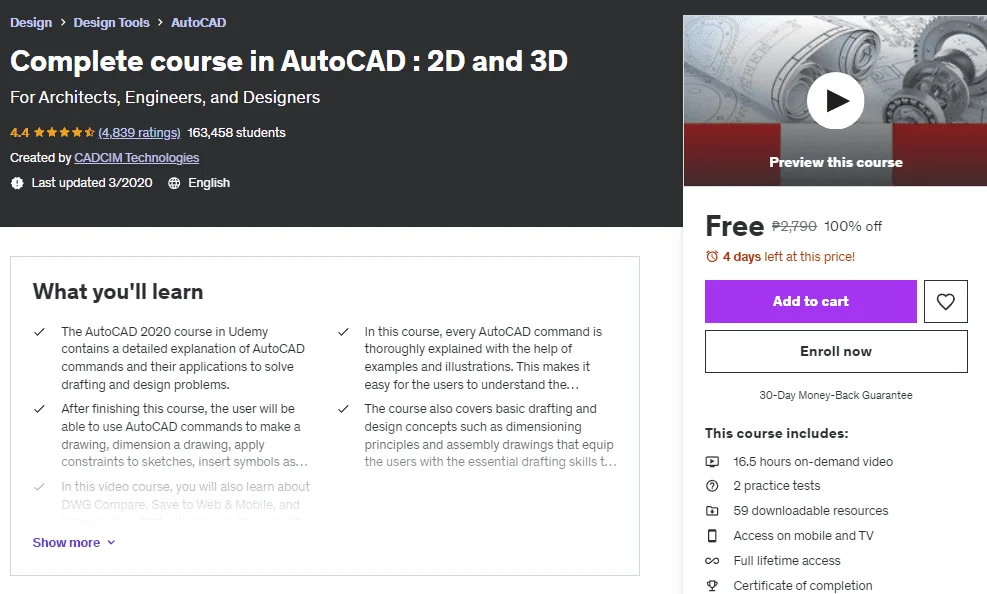Click the star rating icons
The image size is (987, 594).
[64, 133]
